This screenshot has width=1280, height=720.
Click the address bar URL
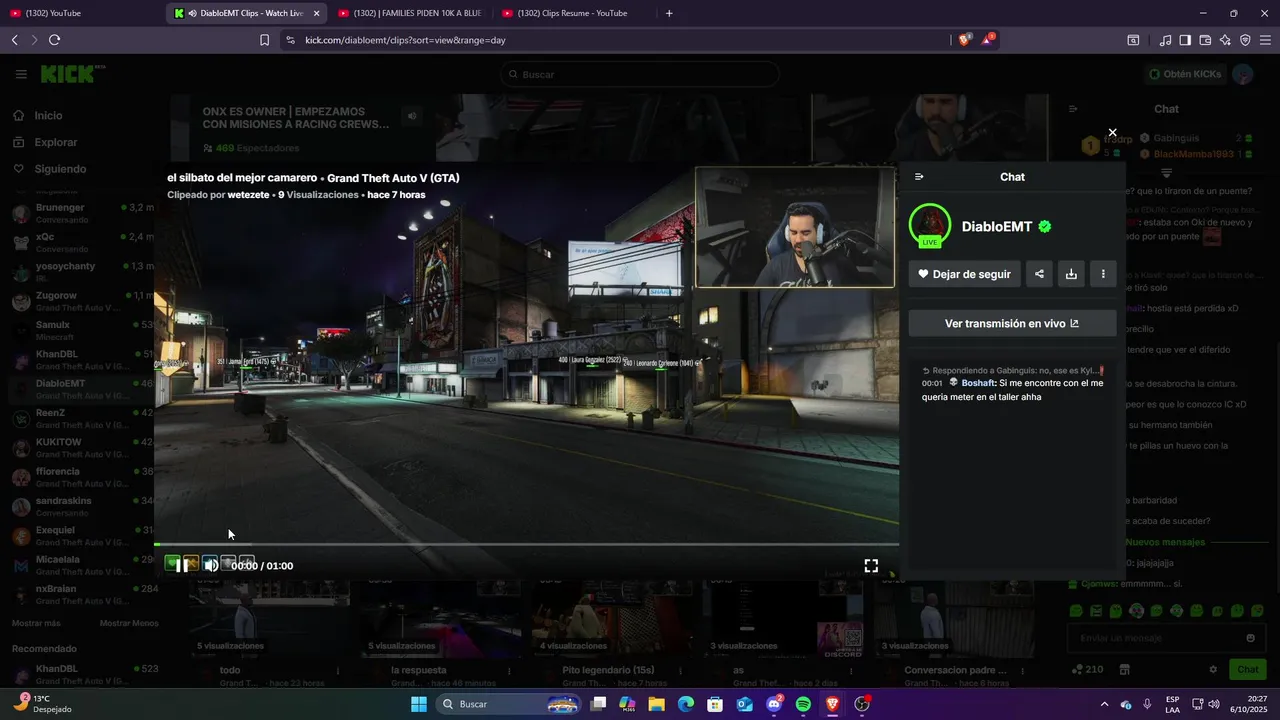(x=405, y=40)
